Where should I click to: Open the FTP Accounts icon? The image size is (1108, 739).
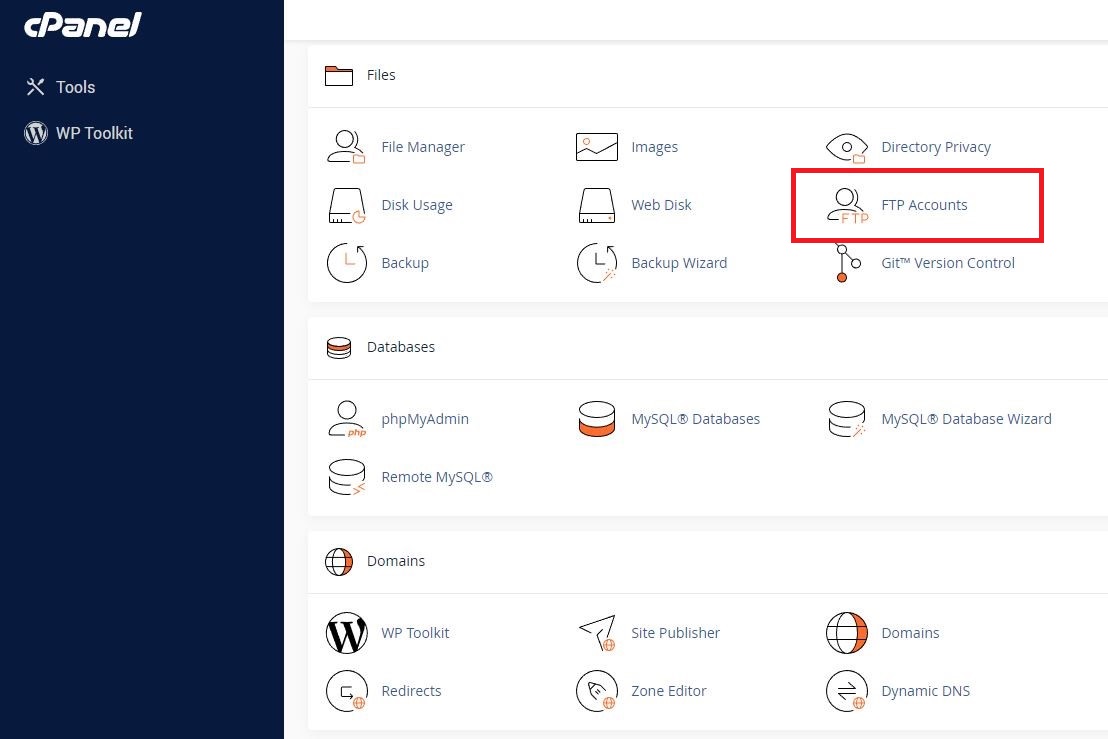(x=847, y=206)
